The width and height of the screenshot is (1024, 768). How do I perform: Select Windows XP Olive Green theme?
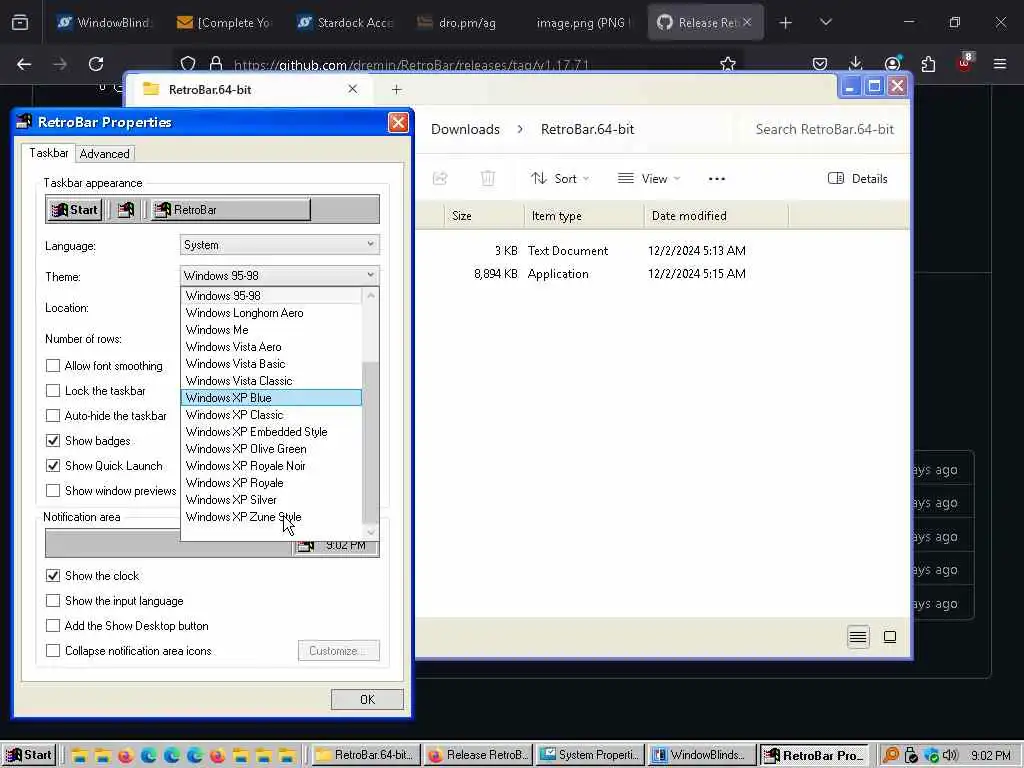pyautogui.click(x=271, y=449)
